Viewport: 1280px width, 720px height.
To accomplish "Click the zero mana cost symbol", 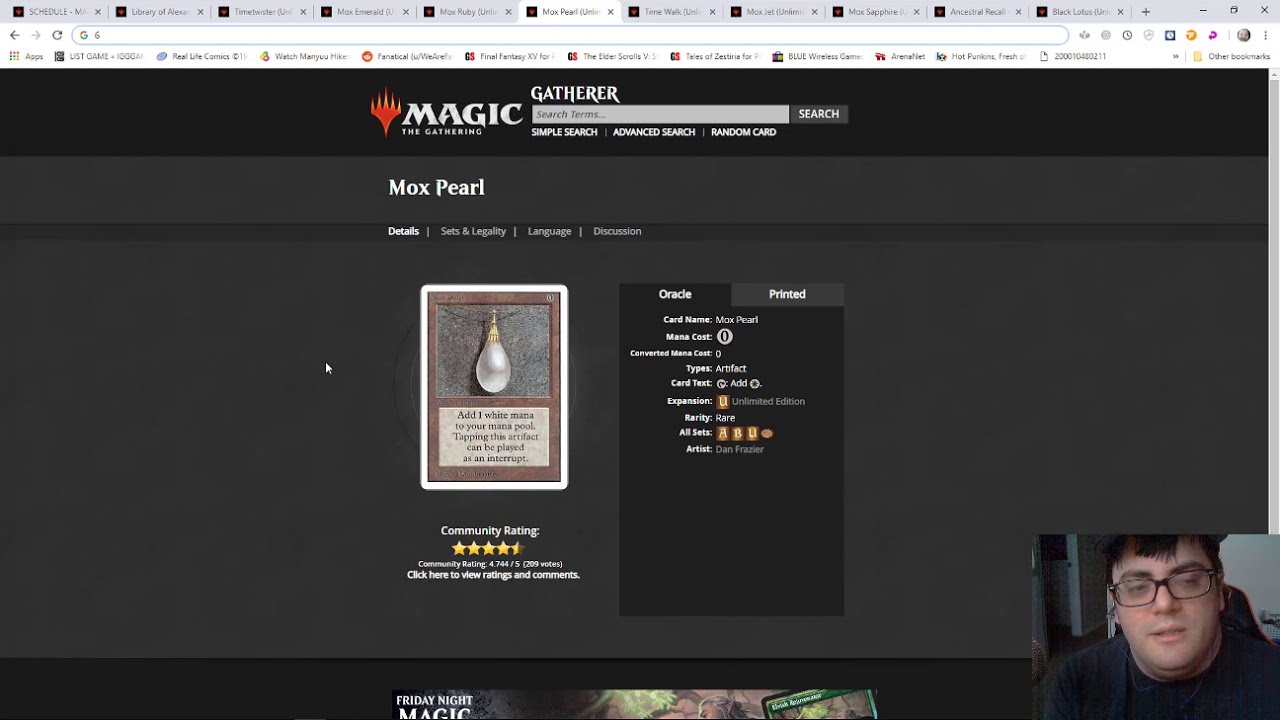I will pyautogui.click(x=724, y=337).
